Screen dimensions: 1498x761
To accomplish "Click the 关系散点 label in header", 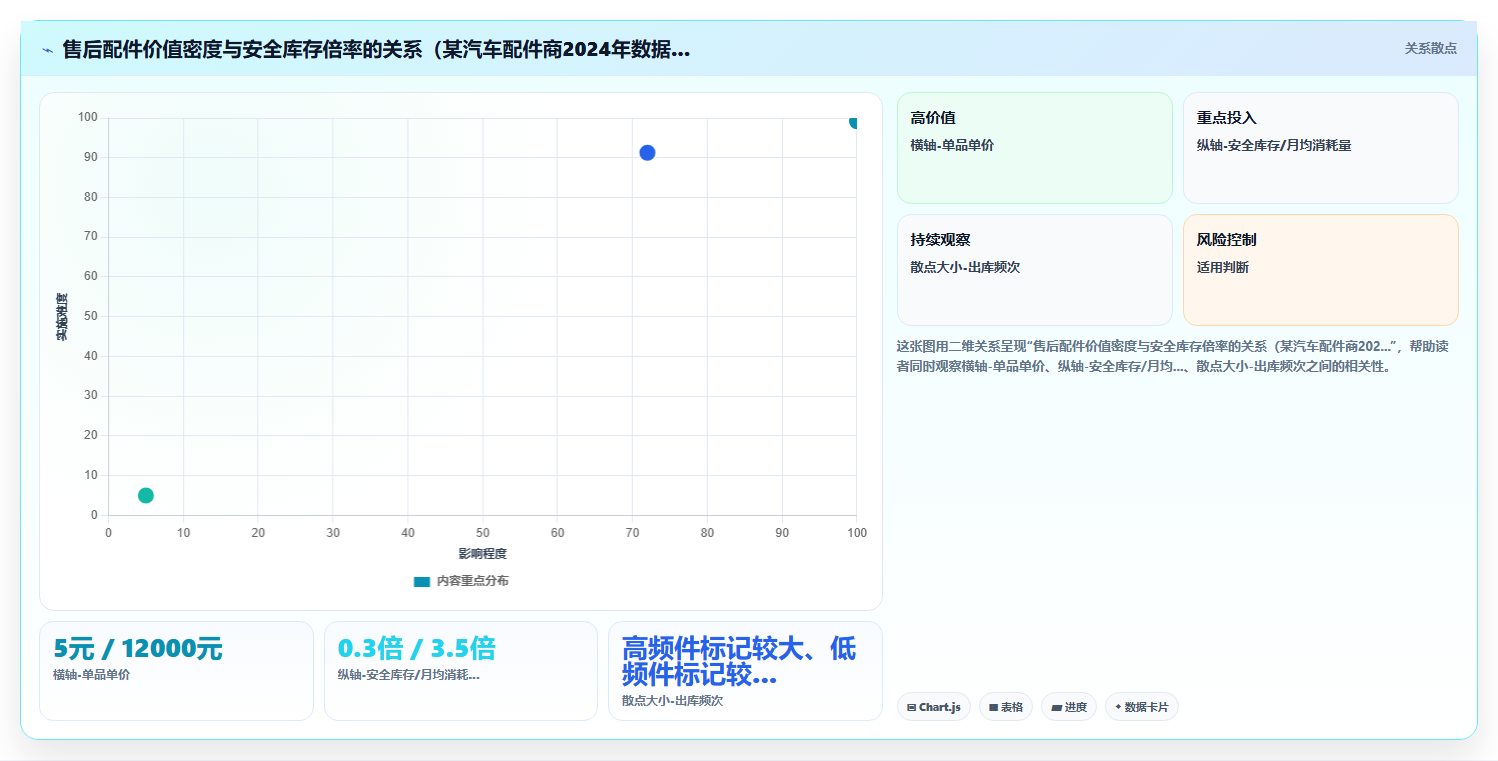I will (x=1431, y=48).
